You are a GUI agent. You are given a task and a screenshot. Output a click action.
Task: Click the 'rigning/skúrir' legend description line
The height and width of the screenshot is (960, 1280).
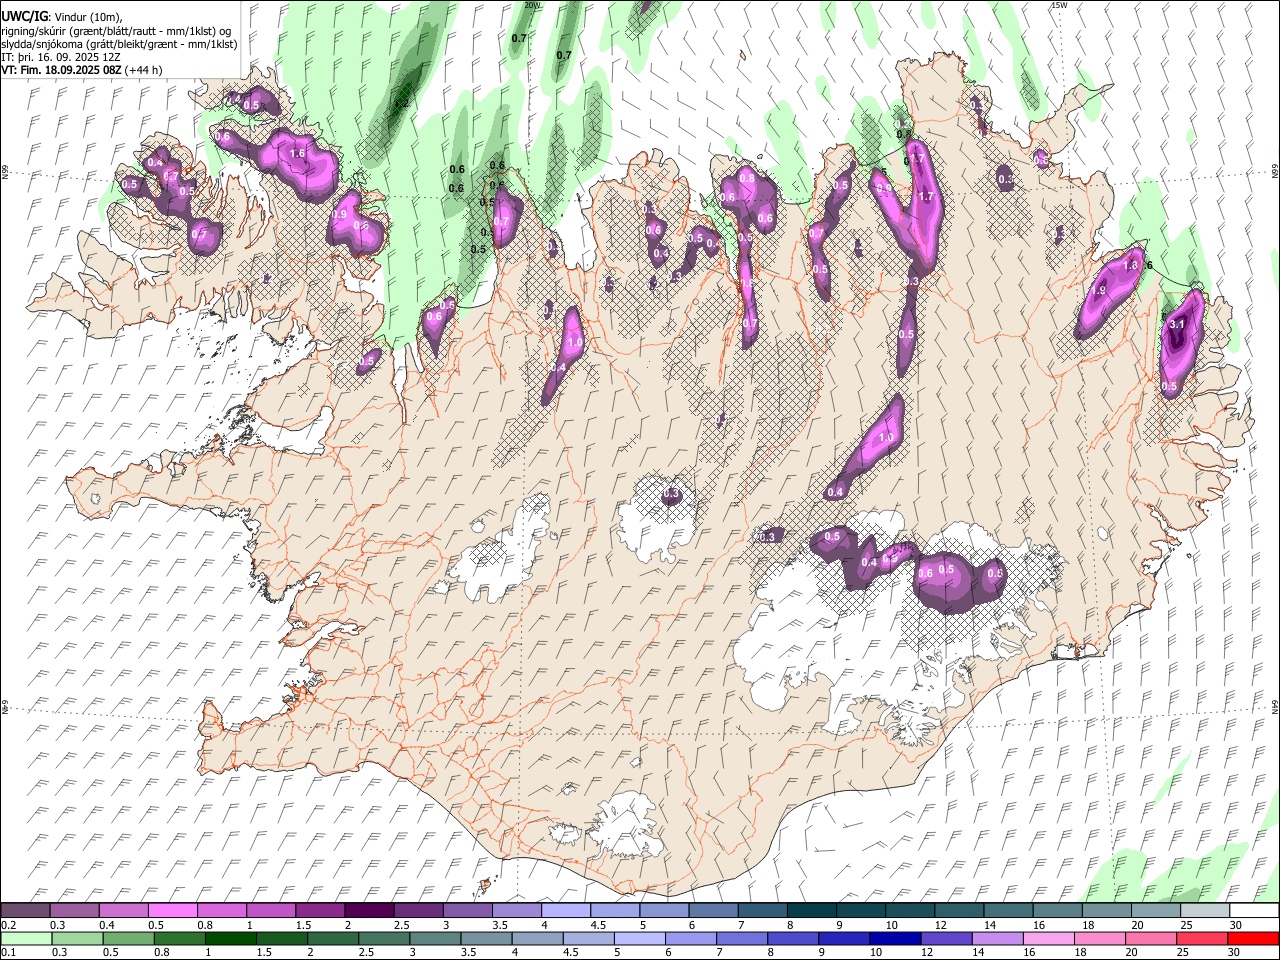(x=116, y=30)
